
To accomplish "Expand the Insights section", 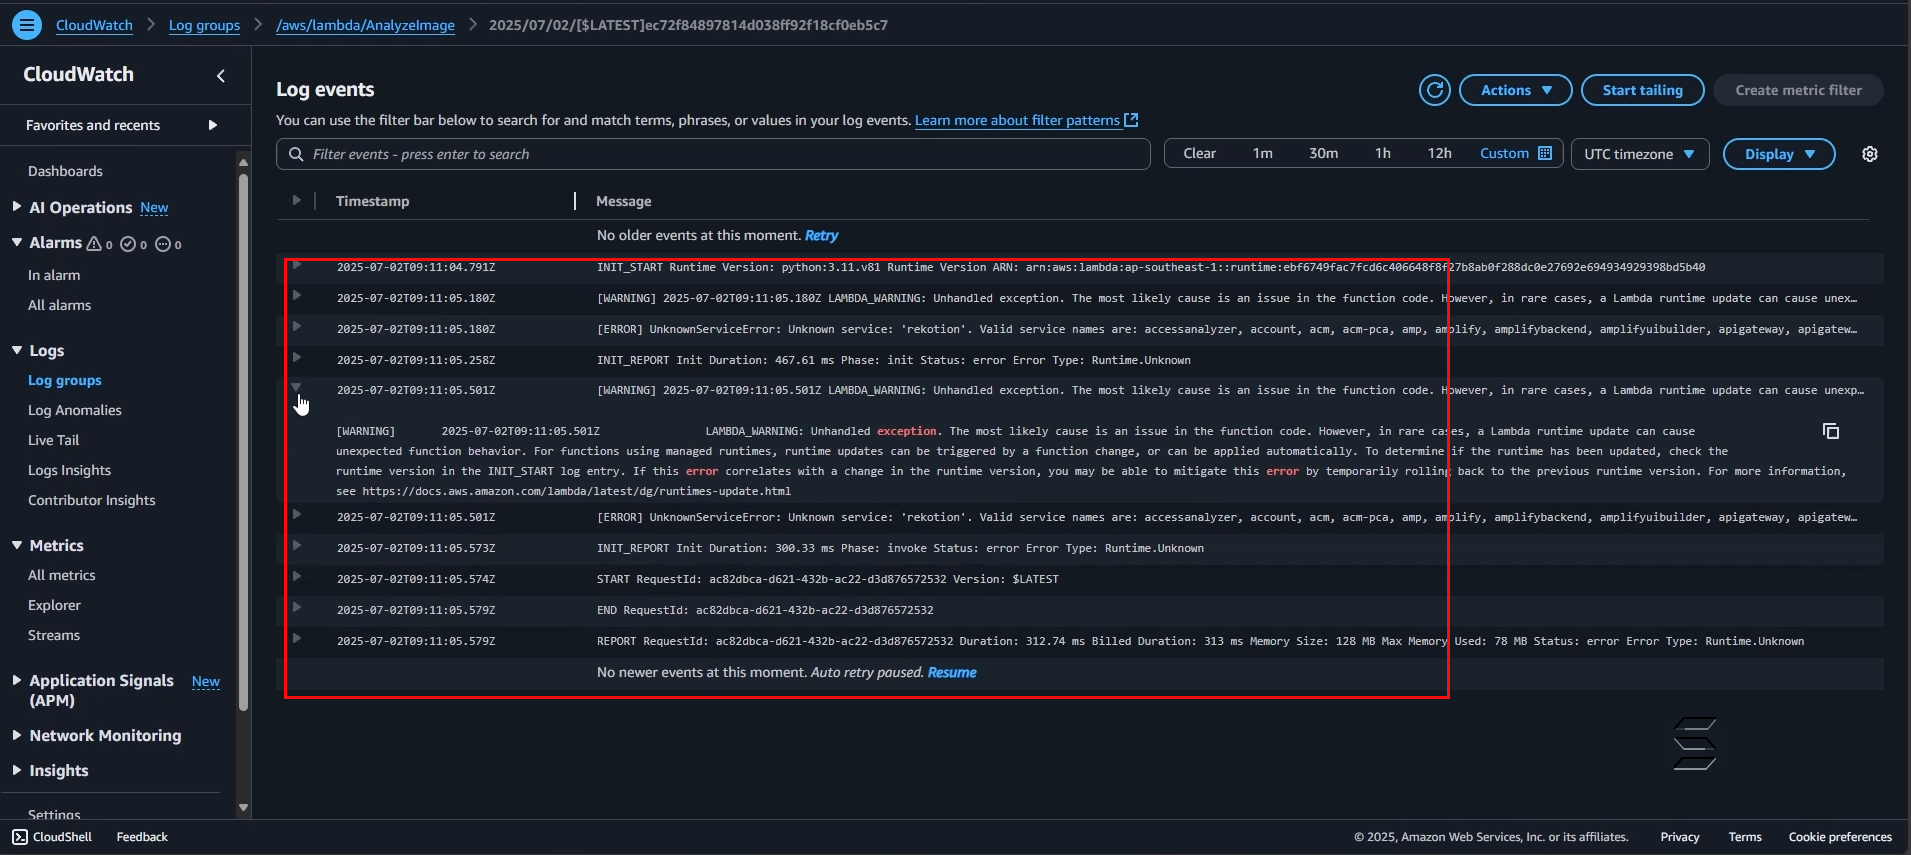I will (x=17, y=770).
